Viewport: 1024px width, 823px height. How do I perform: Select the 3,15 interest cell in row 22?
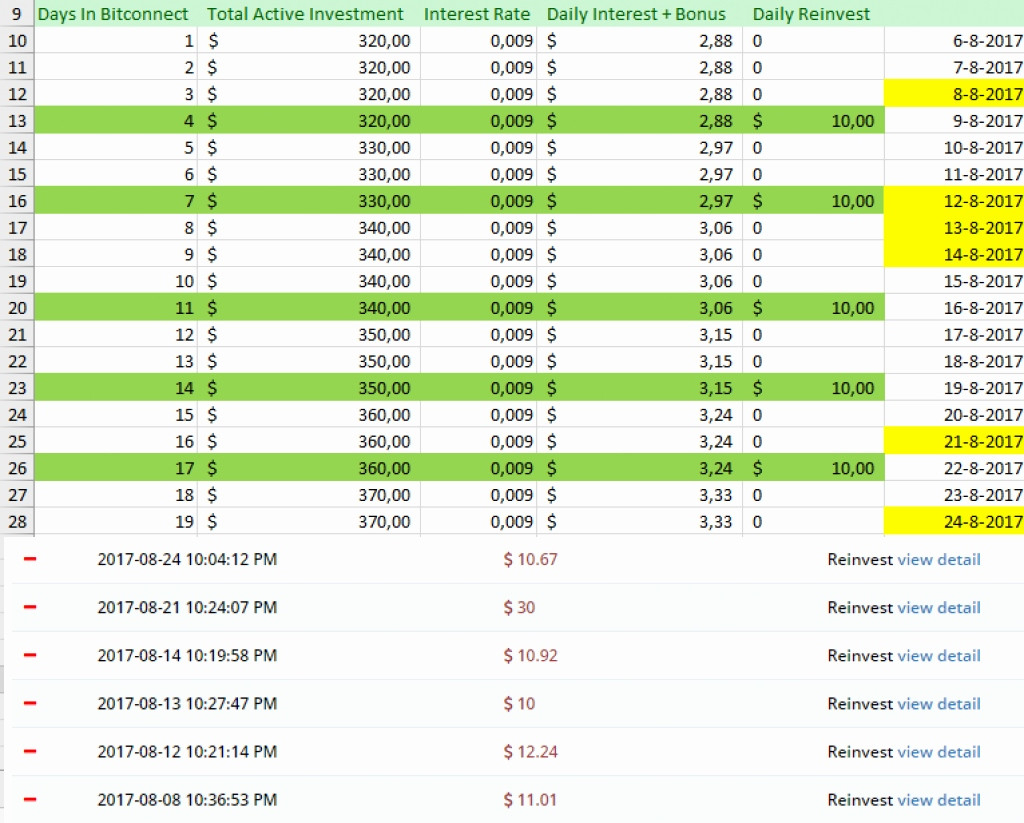point(639,361)
